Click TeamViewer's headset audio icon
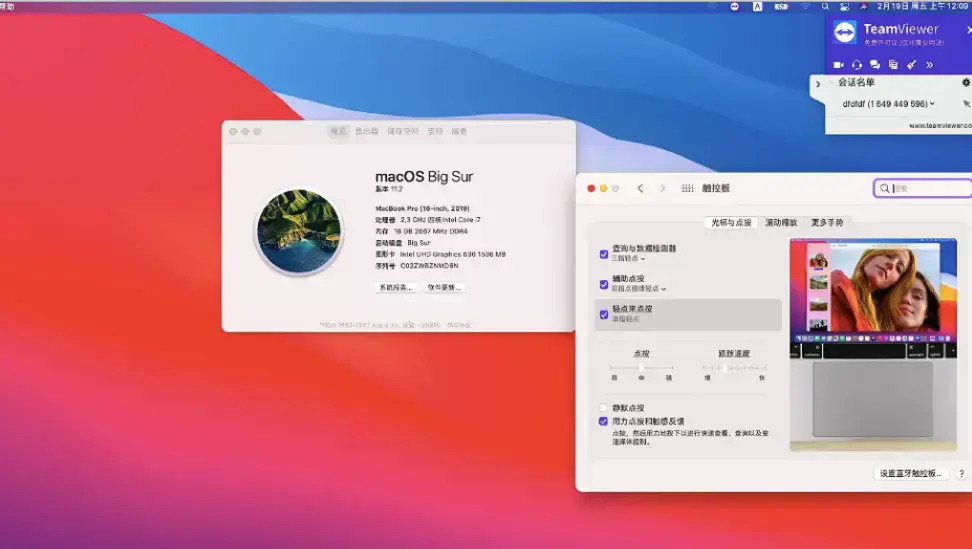The width and height of the screenshot is (972, 549). pyautogui.click(x=857, y=64)
